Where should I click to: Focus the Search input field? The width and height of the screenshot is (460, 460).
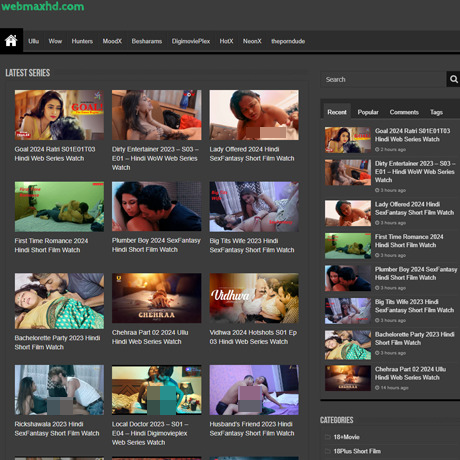point(383,79)
